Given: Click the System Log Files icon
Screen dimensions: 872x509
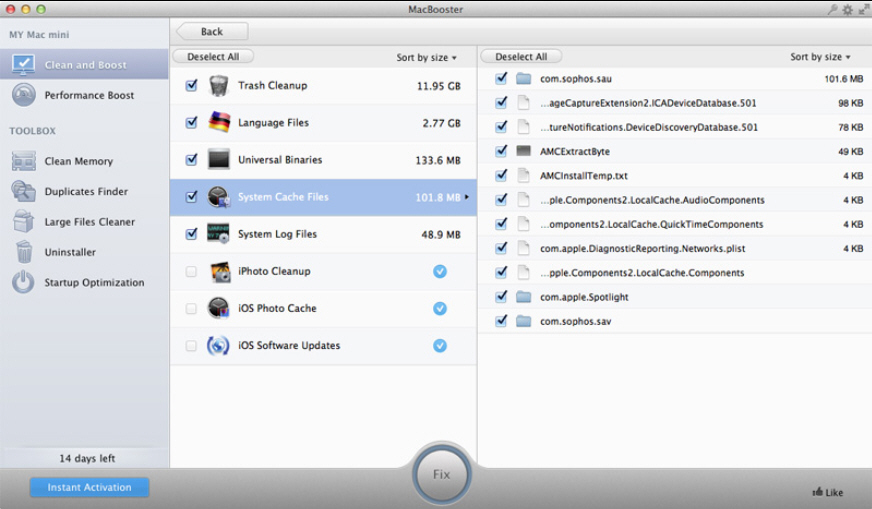Looking at the screenshot, I should 218,234.
